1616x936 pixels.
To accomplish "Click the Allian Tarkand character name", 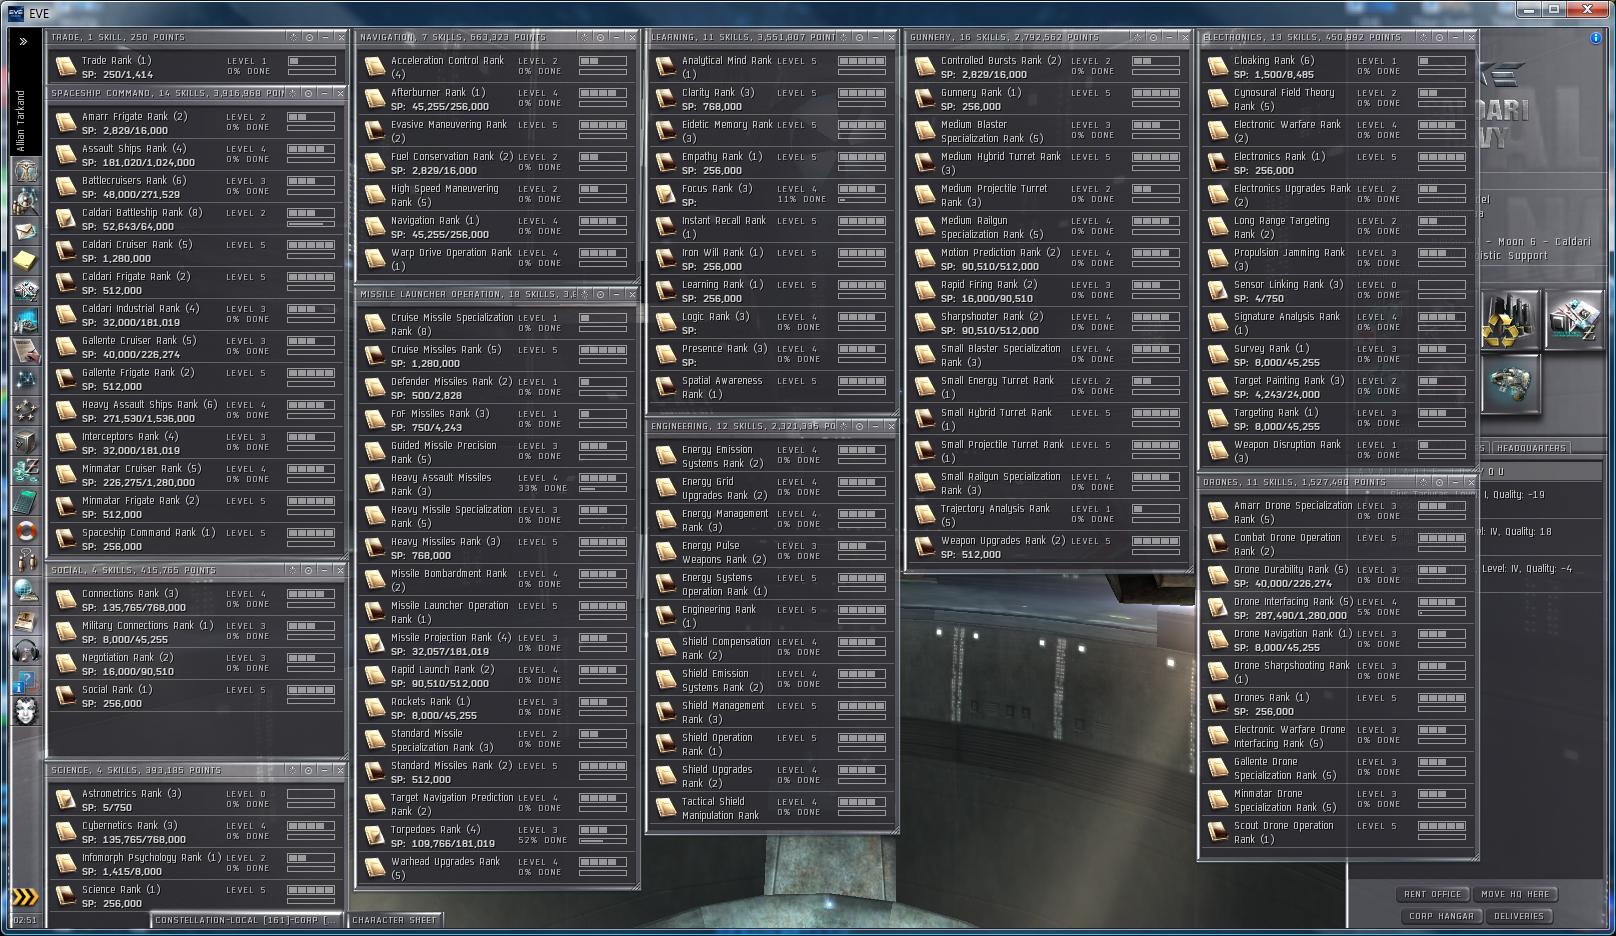I will coord(21,121).
